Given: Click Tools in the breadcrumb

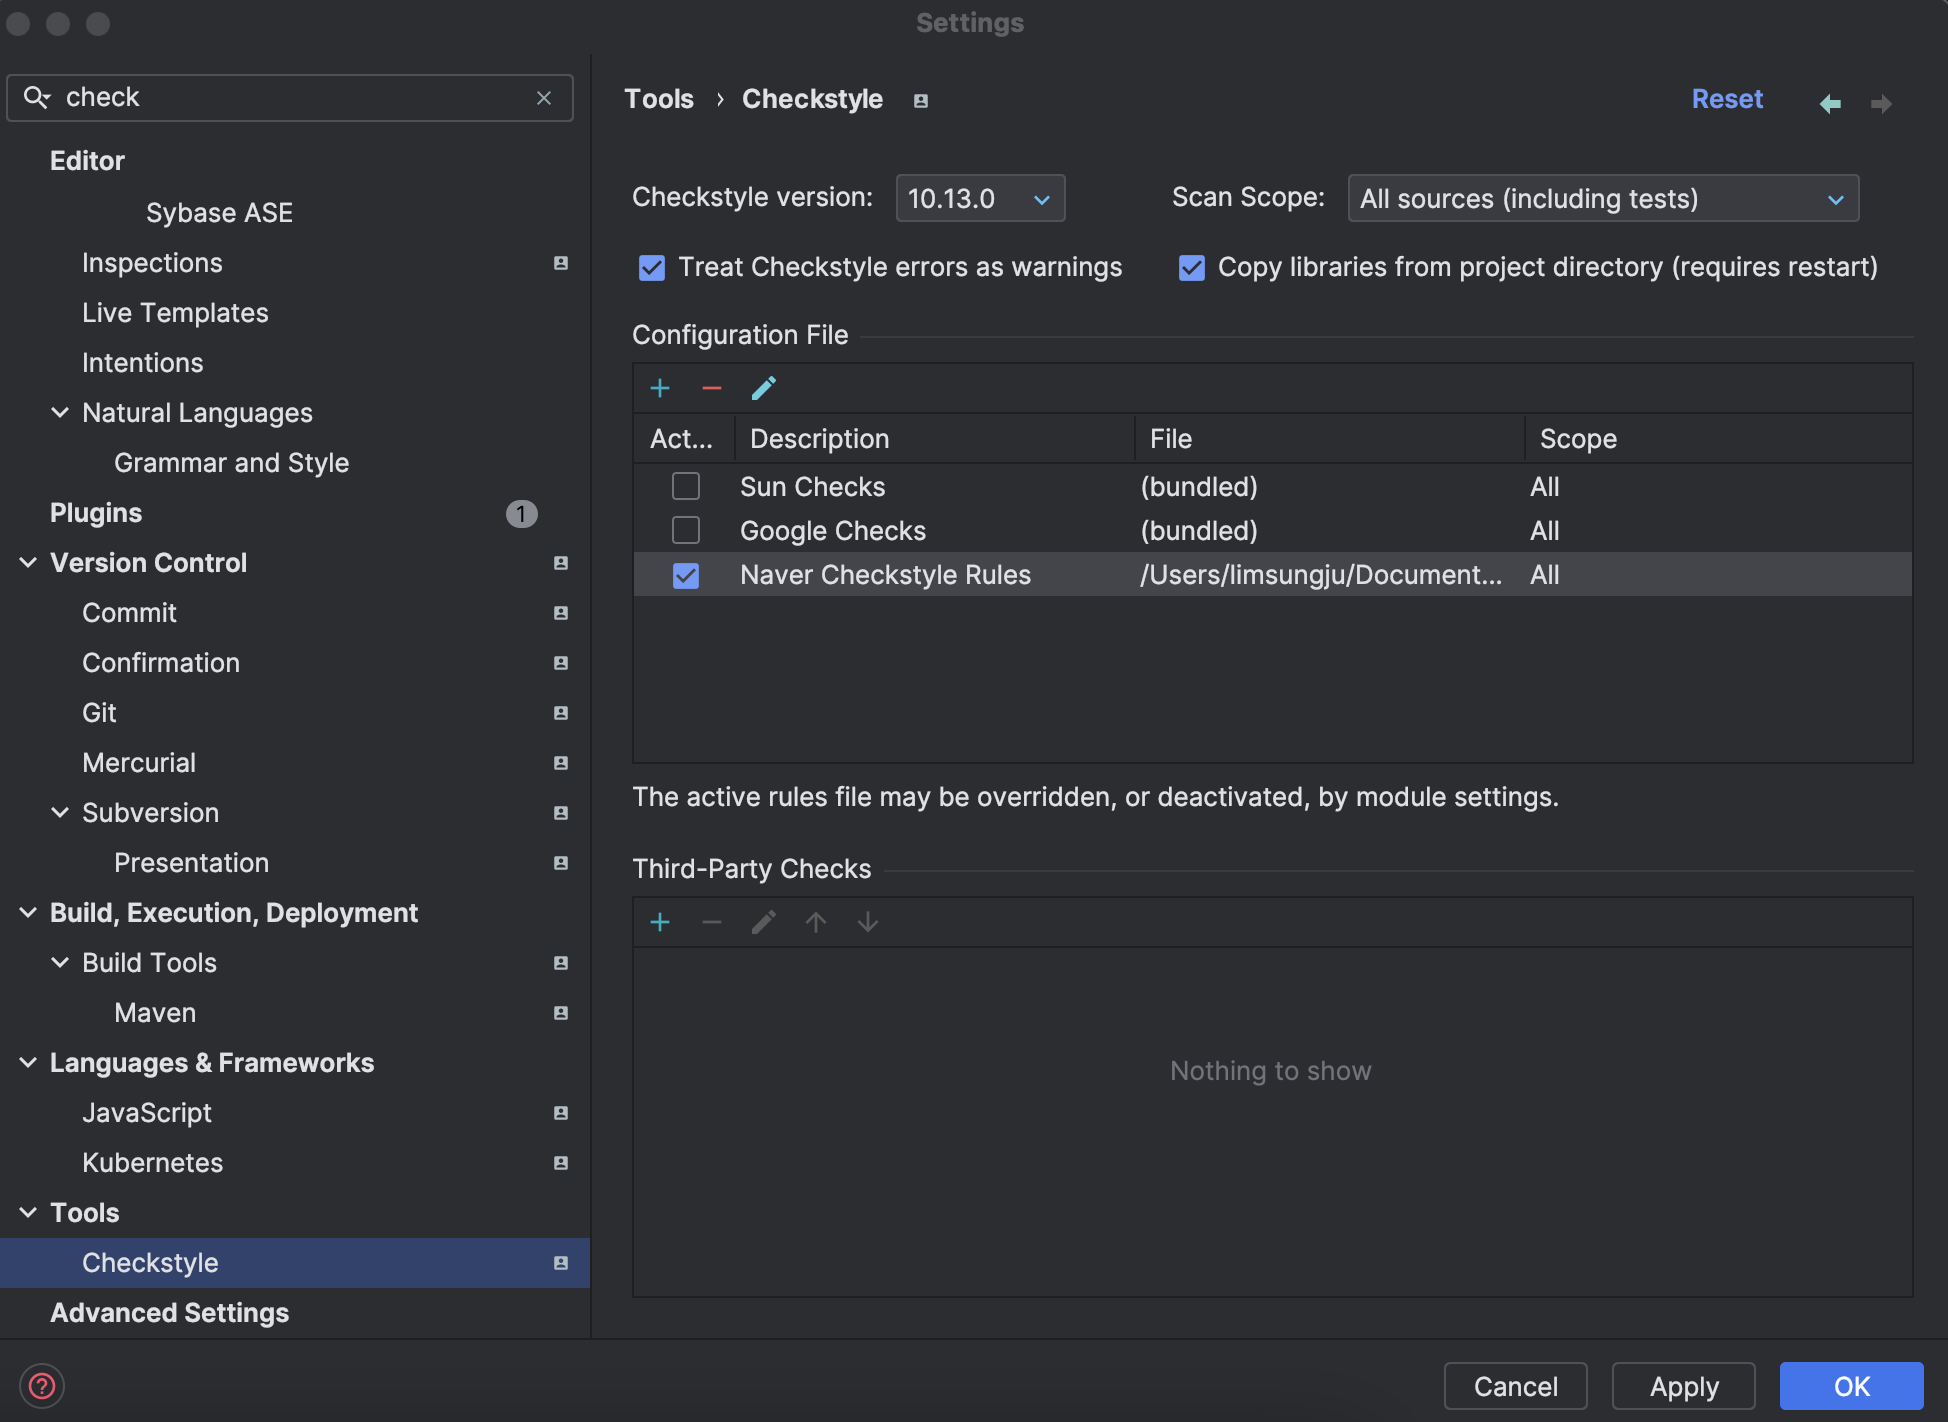Looking at the screenshot, I should pyautogui.click(x=659, y=99).
